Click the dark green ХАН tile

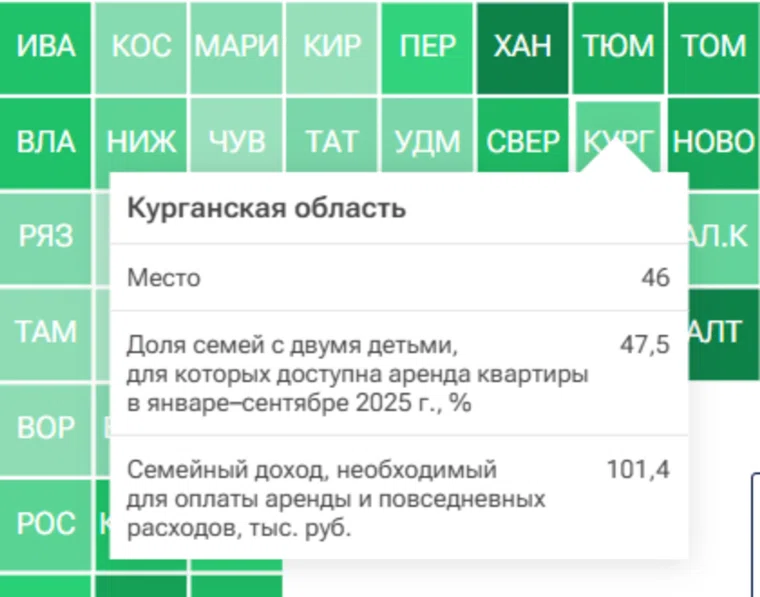522,47
